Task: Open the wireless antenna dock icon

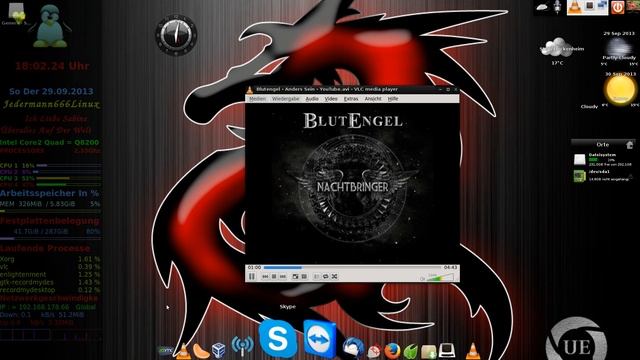Action: [242, 347]
